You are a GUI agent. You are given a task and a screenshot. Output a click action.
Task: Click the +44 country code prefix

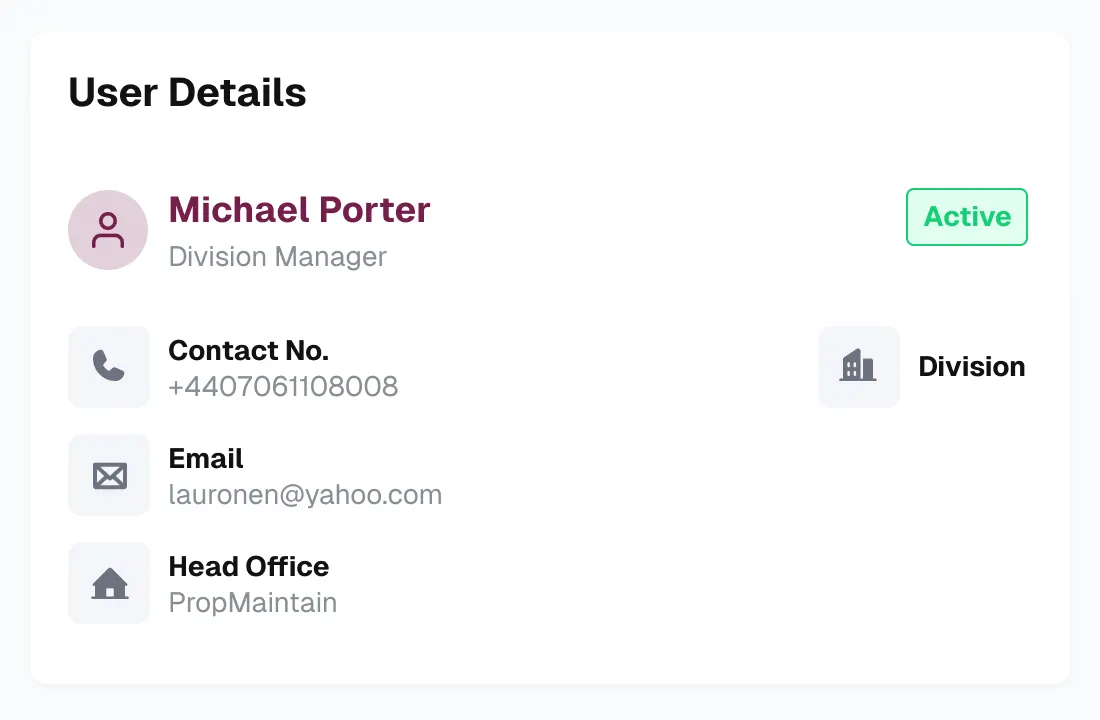click(187, 386)
